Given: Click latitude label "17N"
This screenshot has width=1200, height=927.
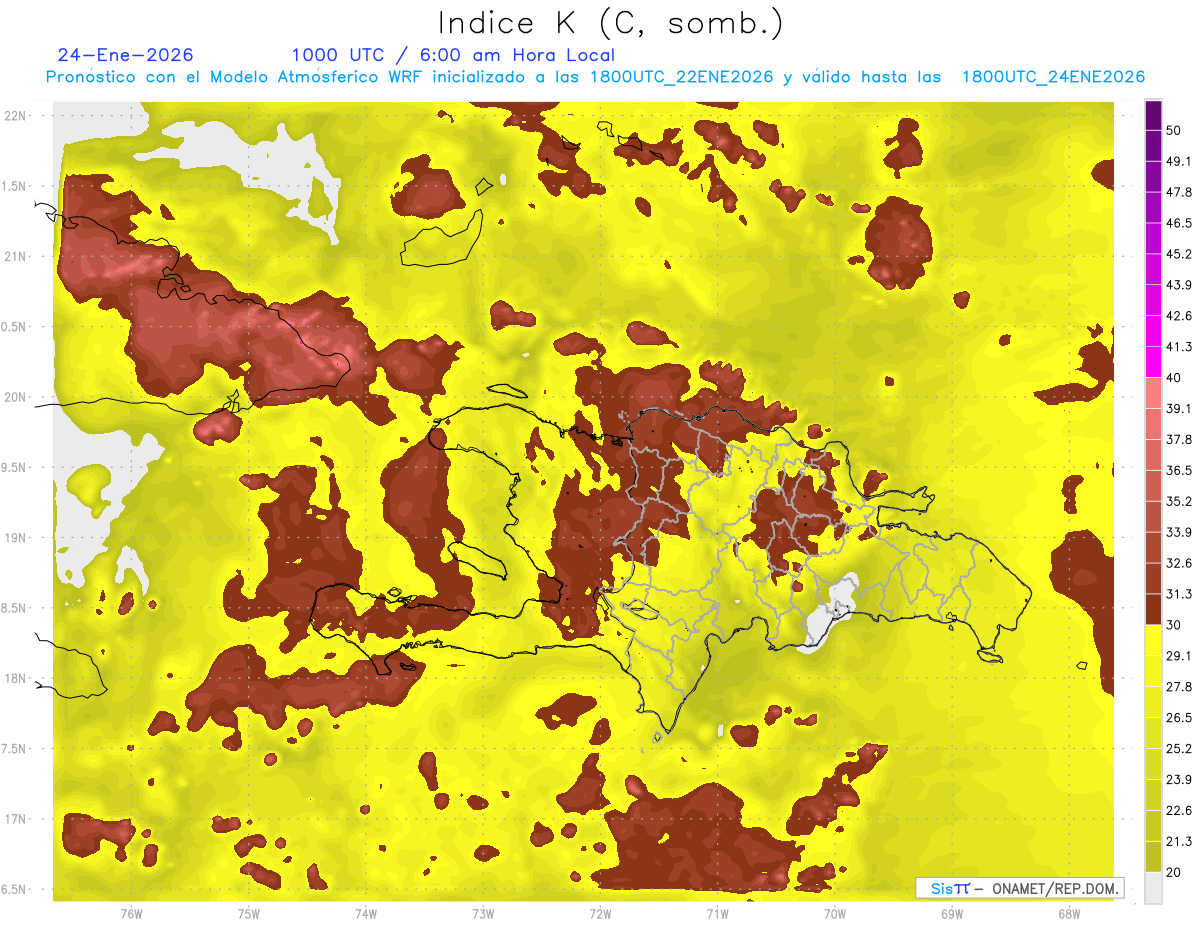Looking at the screenshot, I should coord(15,819).
